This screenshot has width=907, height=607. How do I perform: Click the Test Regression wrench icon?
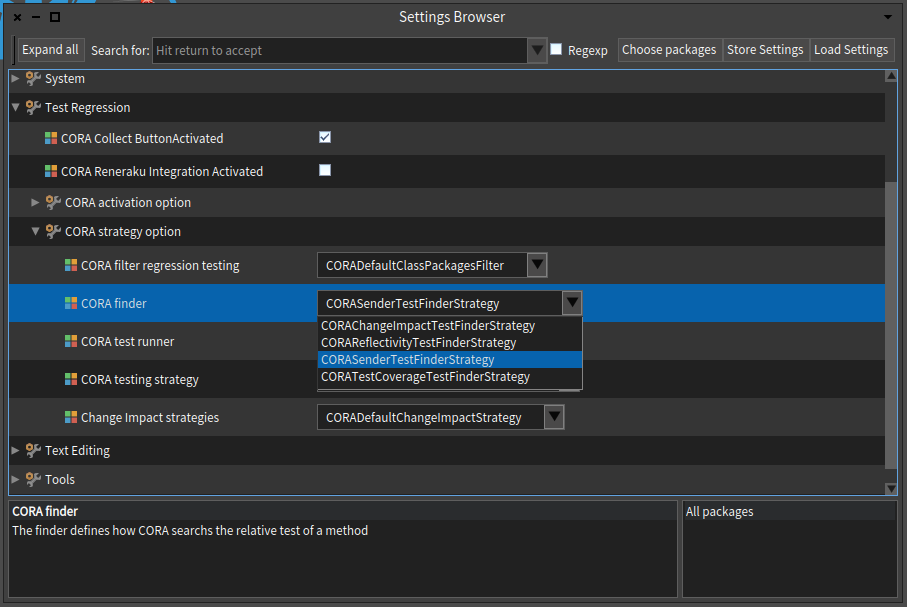pyautogui.click(x=33, y=107)
